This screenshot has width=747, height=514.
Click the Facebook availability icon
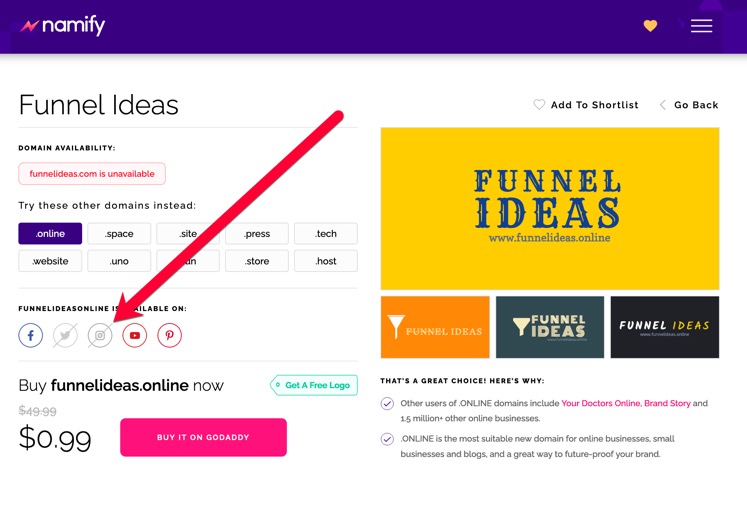30,335
